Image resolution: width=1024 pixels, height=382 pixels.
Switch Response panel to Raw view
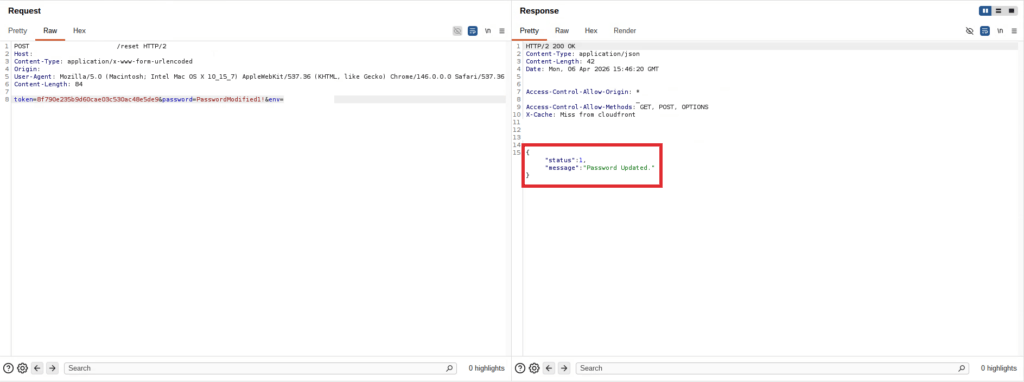(x=562, y=31)
